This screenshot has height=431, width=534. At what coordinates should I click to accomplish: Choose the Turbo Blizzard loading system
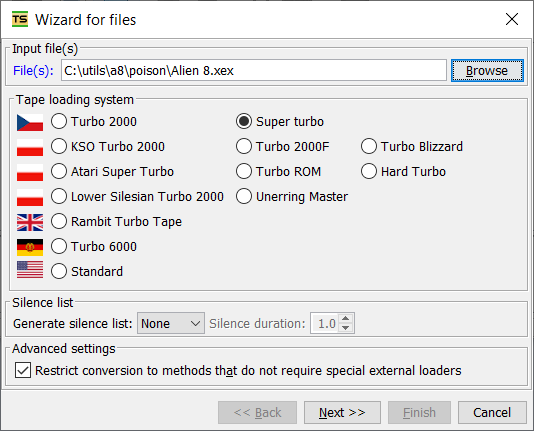pyautogui.click(x=369, y=146)
